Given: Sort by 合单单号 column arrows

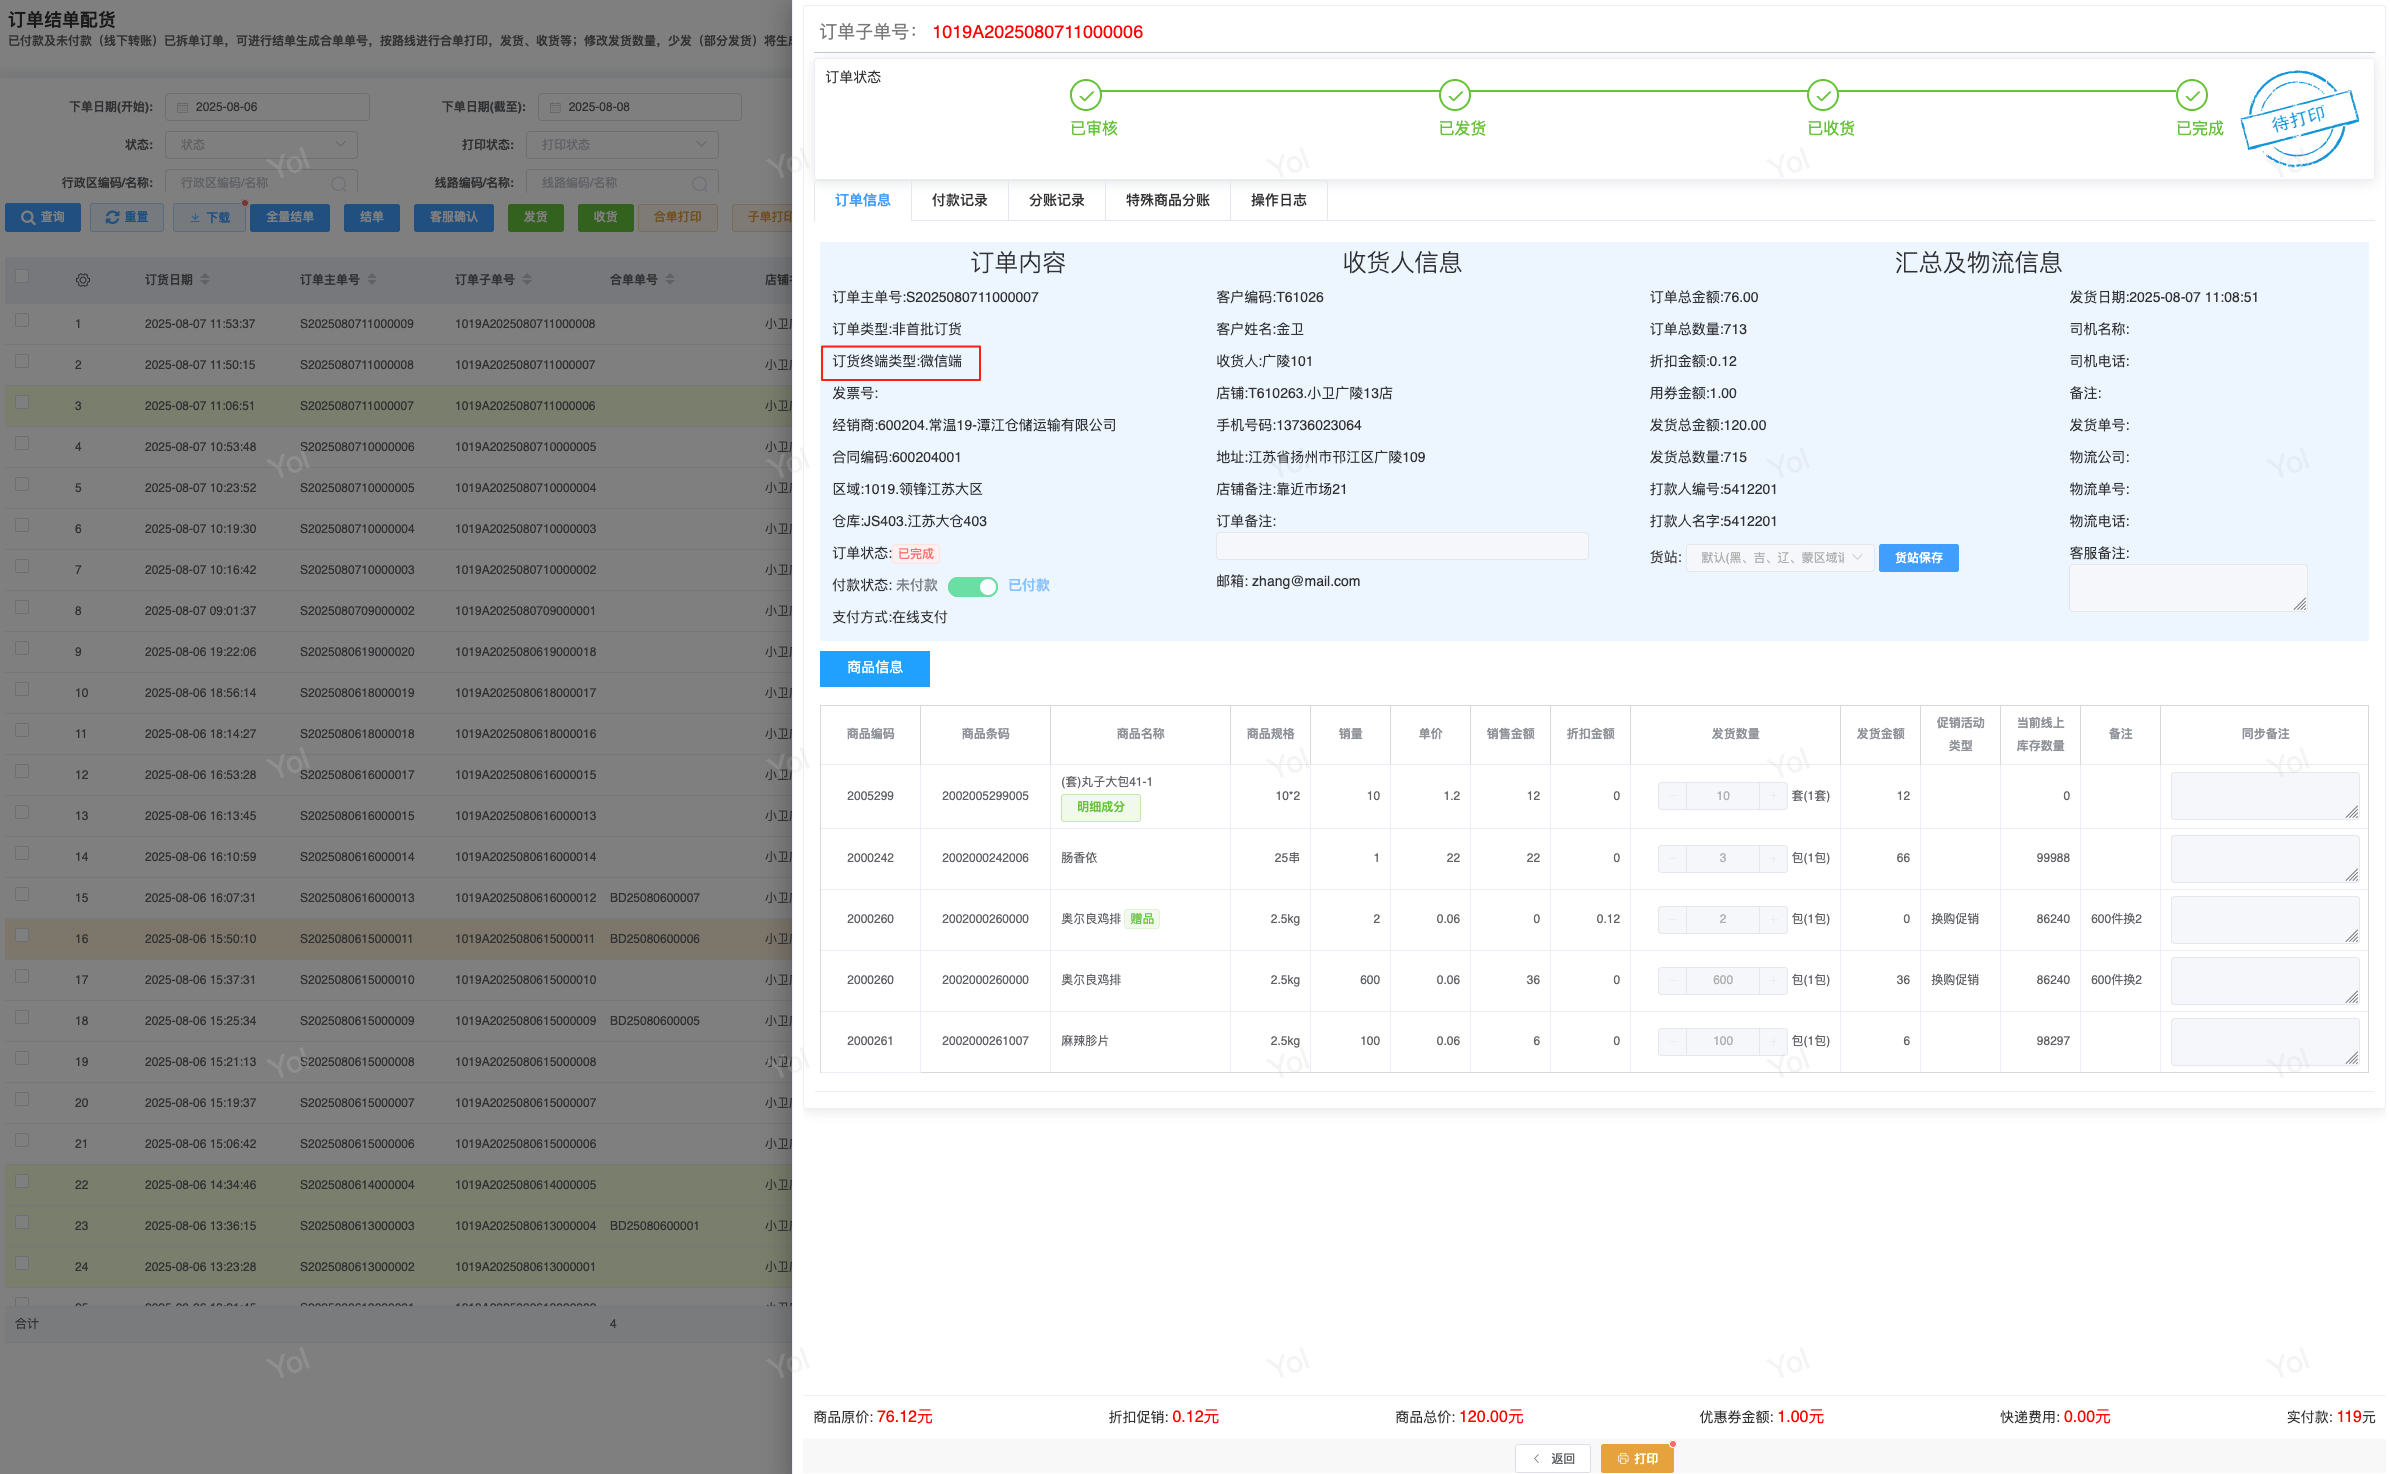Looking at the screenshot, I should [x=670, y=280].
